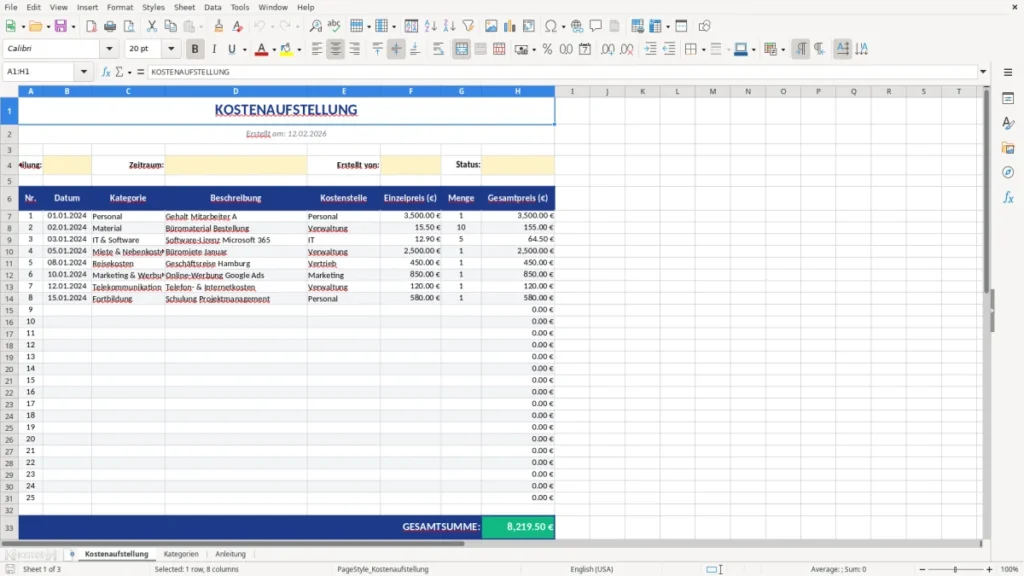Image resolution: width=1024 pixels, height=576 pixels.
Task: Toggle AutoFilter funnel icon
Action: pyautogui.click(x=468, y=26)
